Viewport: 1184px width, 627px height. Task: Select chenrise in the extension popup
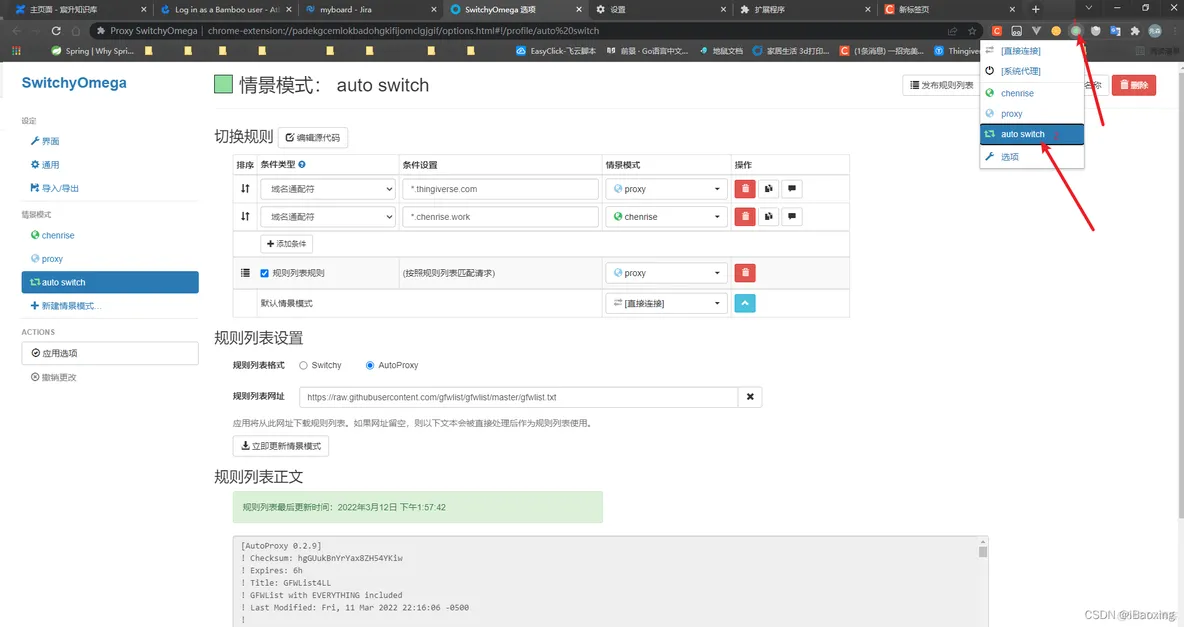[x=1031, y=93]
